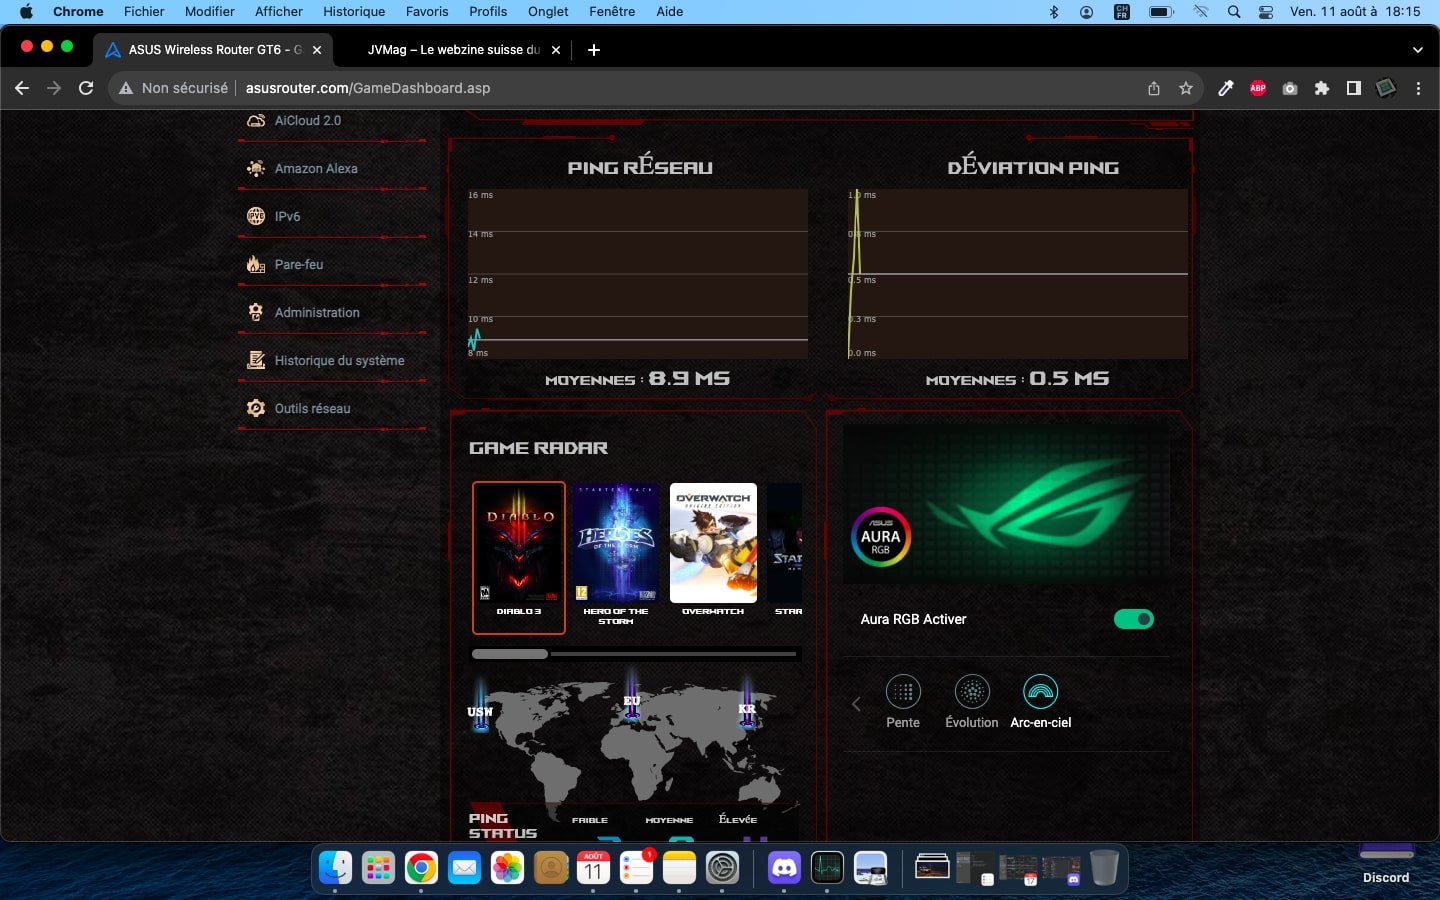
Task: Open the Administration settings page
Action: click(317, 312)
